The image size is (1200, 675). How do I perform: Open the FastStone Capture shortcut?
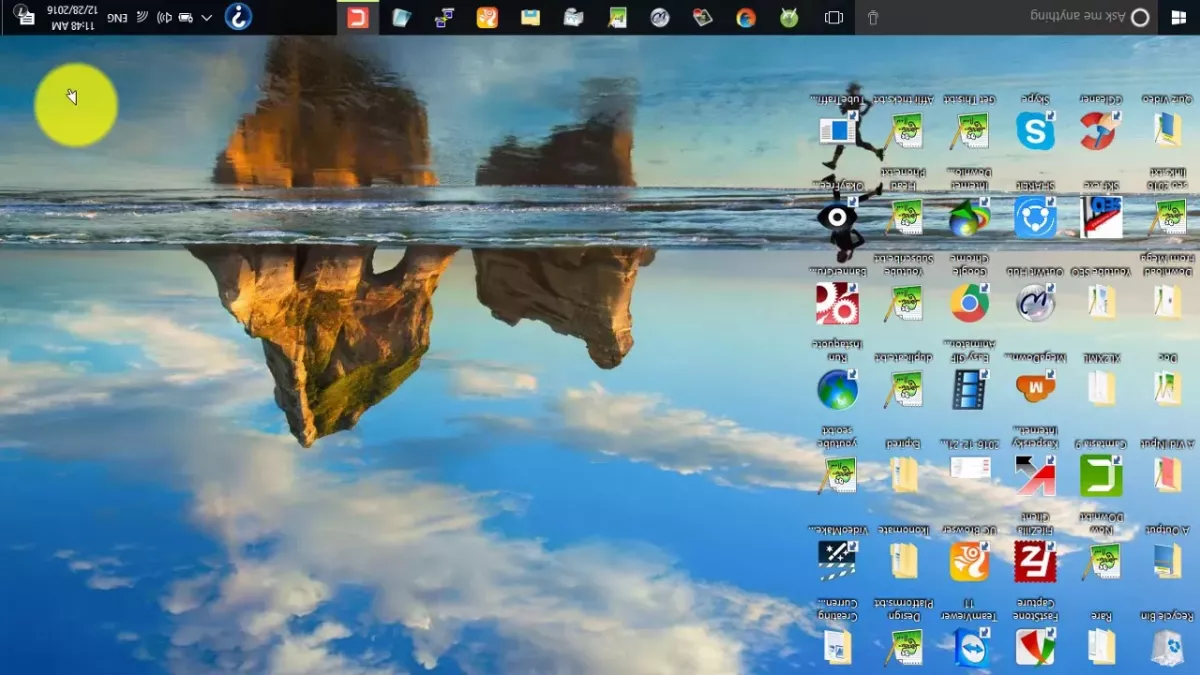click(1035, 647)
